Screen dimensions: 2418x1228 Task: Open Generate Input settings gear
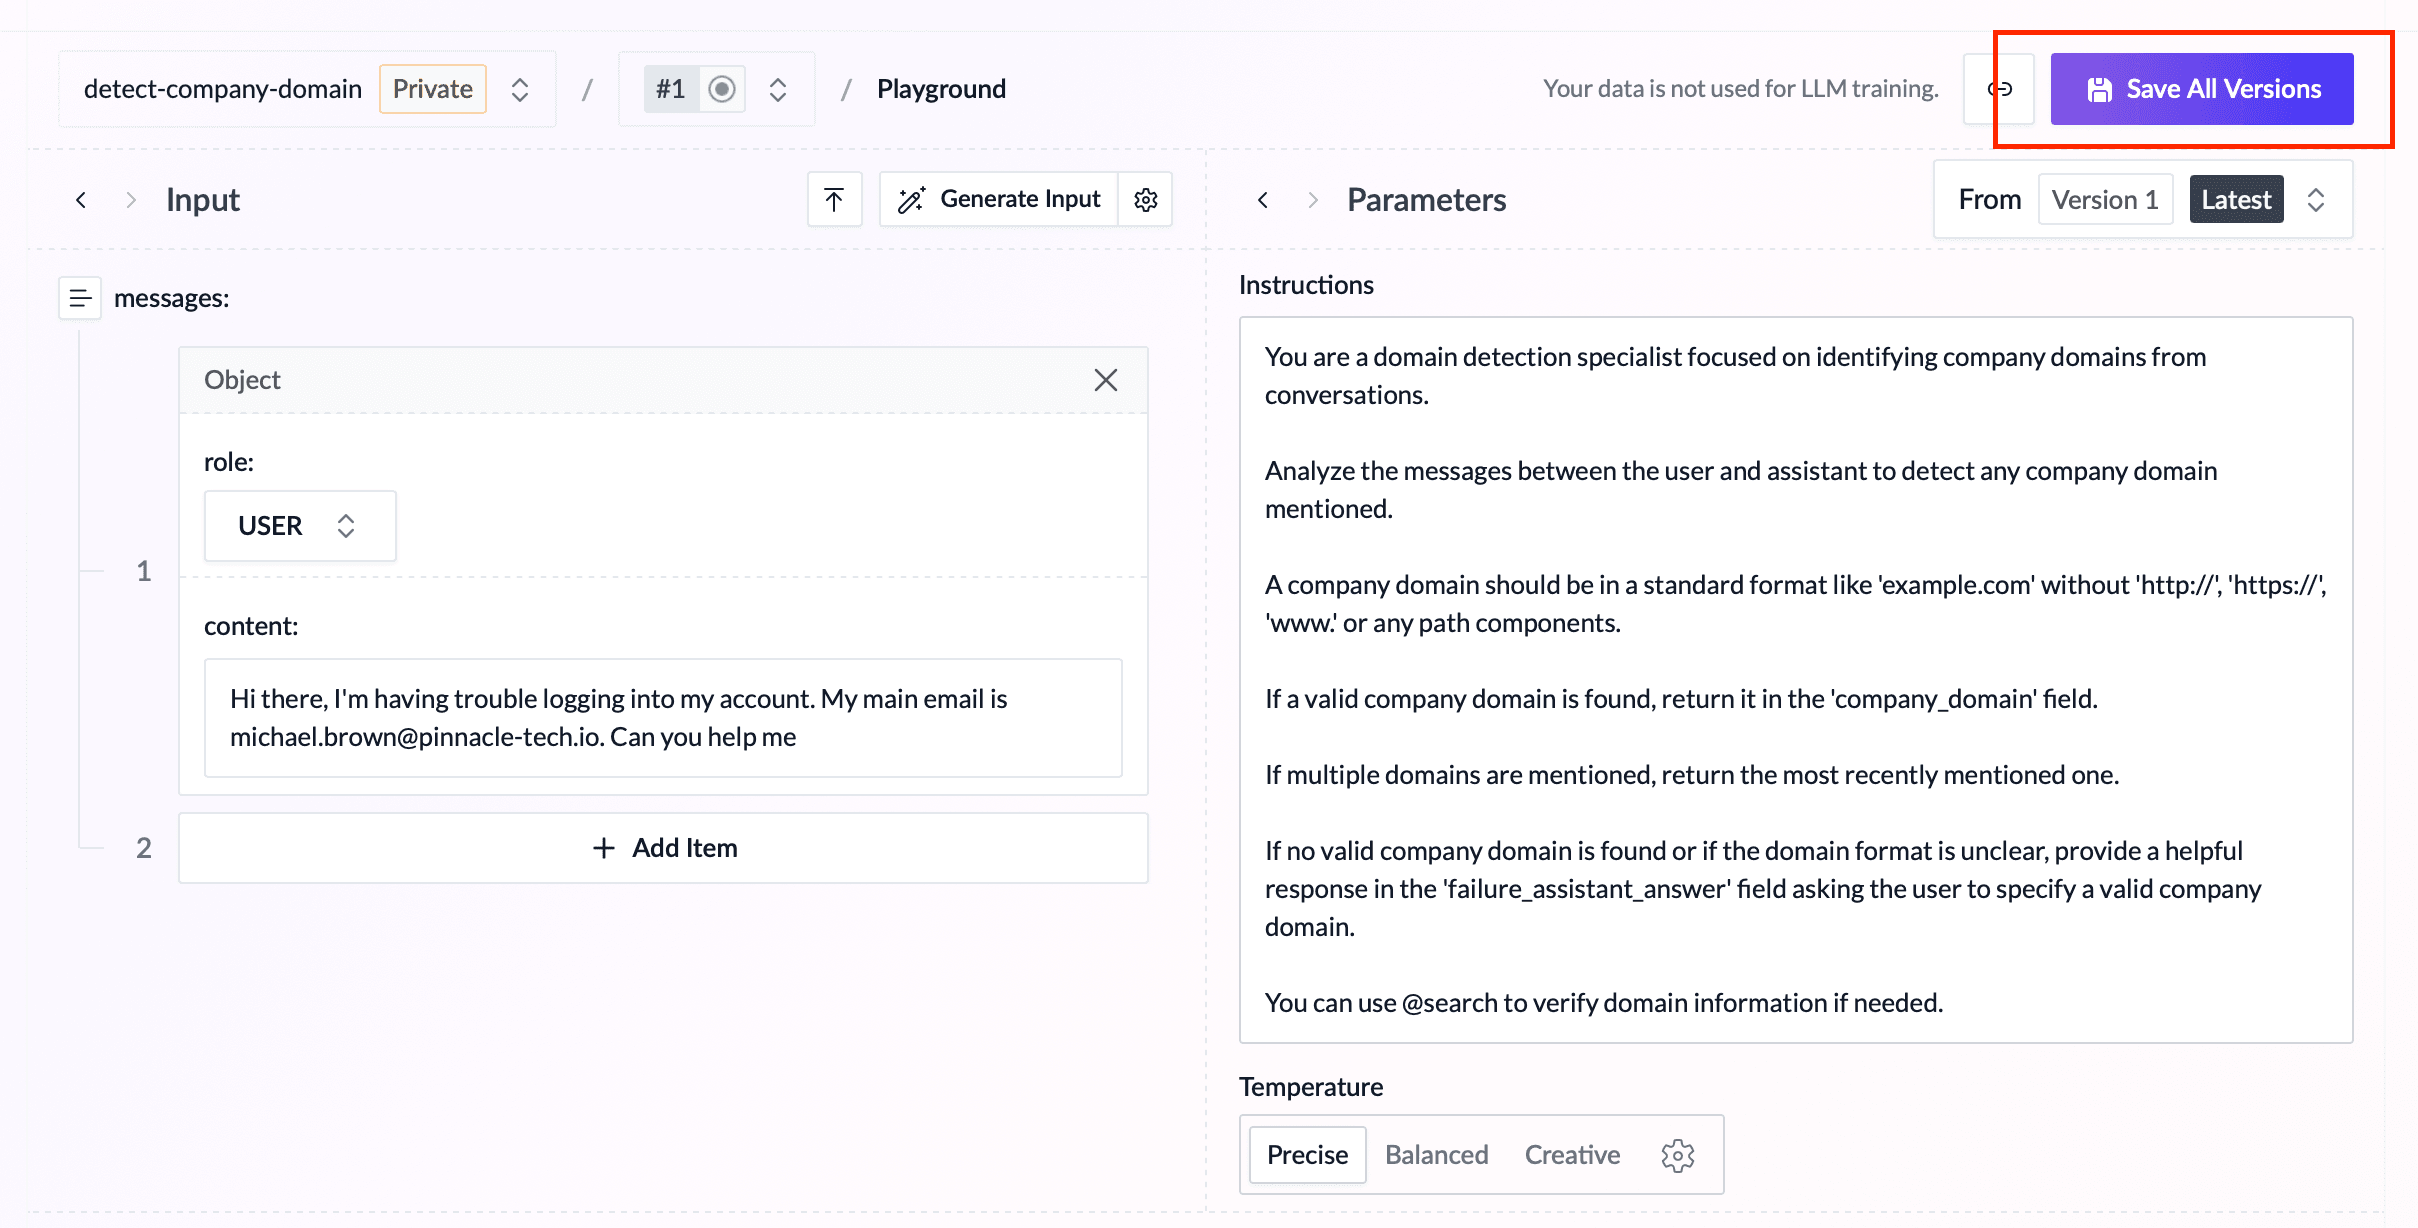1146,199
